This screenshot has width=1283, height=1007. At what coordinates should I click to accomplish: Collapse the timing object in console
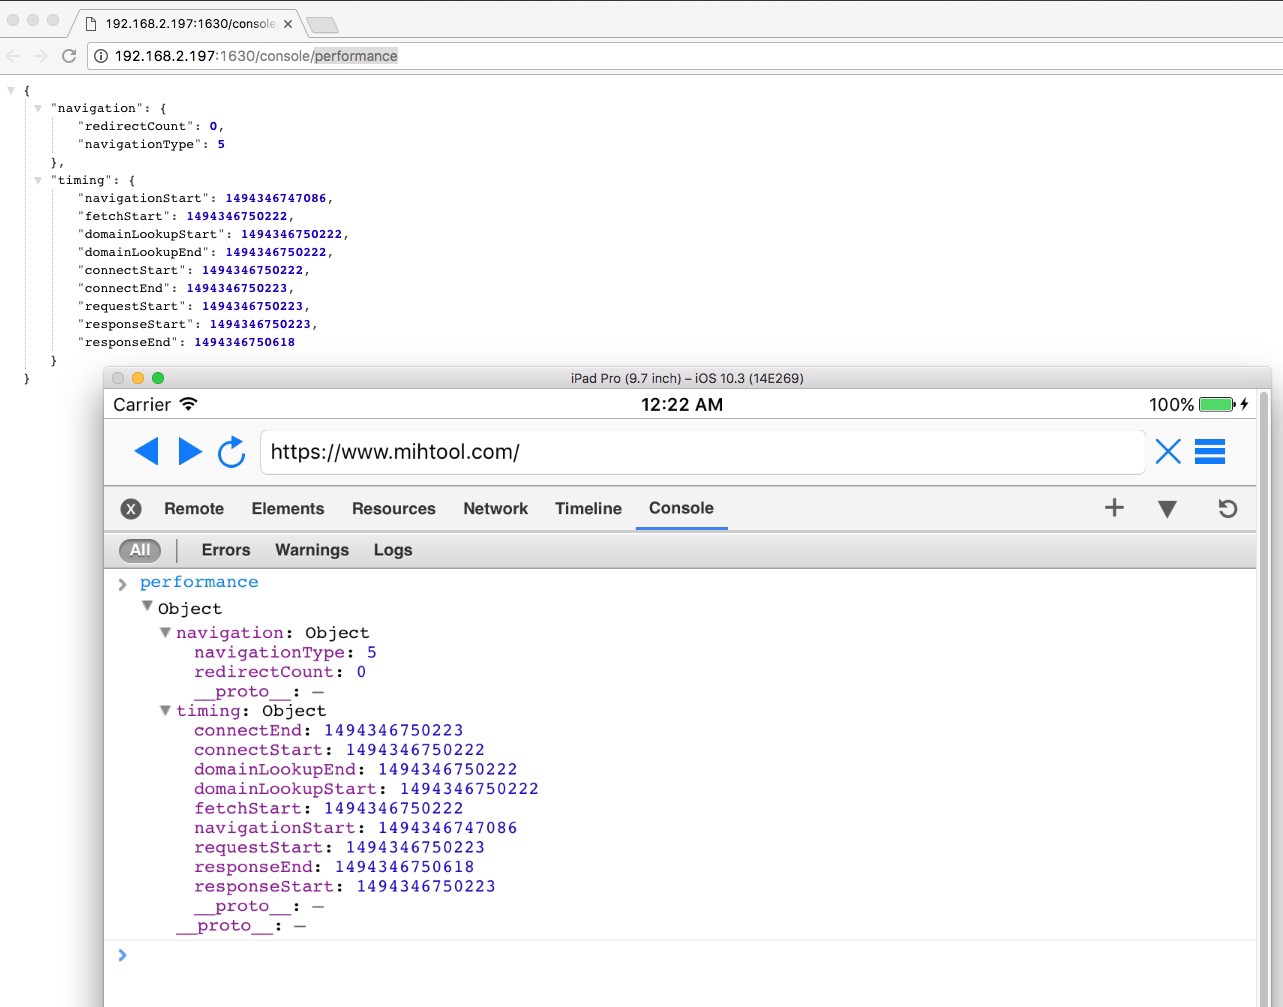tap(166, 711)
